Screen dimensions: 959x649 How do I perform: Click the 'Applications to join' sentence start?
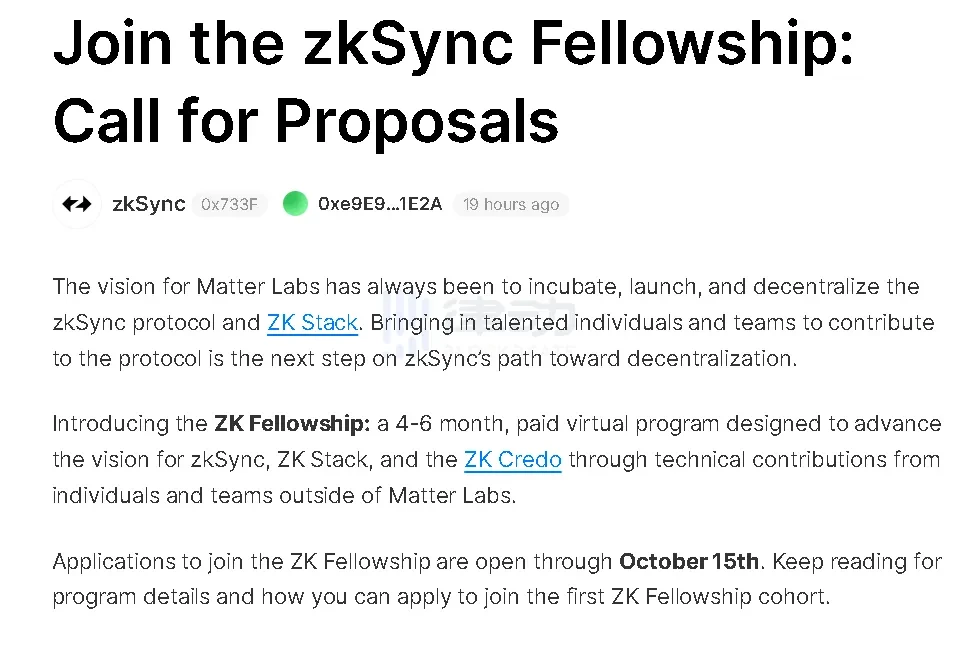click(150, 561)
